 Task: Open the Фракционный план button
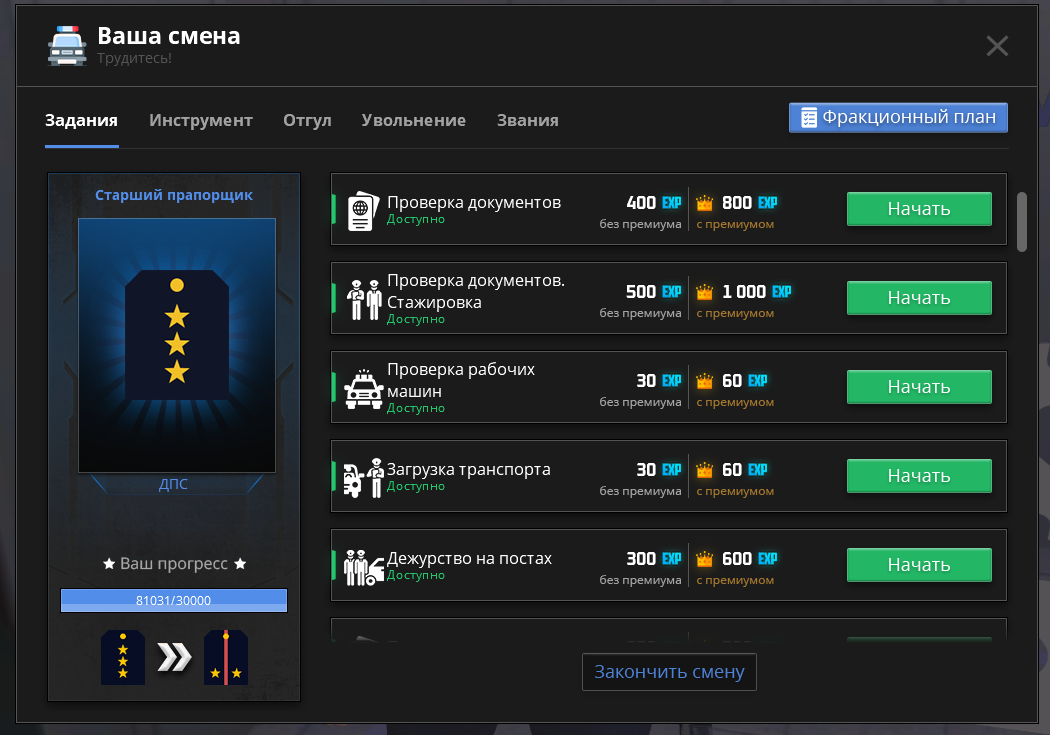[898, 117]
